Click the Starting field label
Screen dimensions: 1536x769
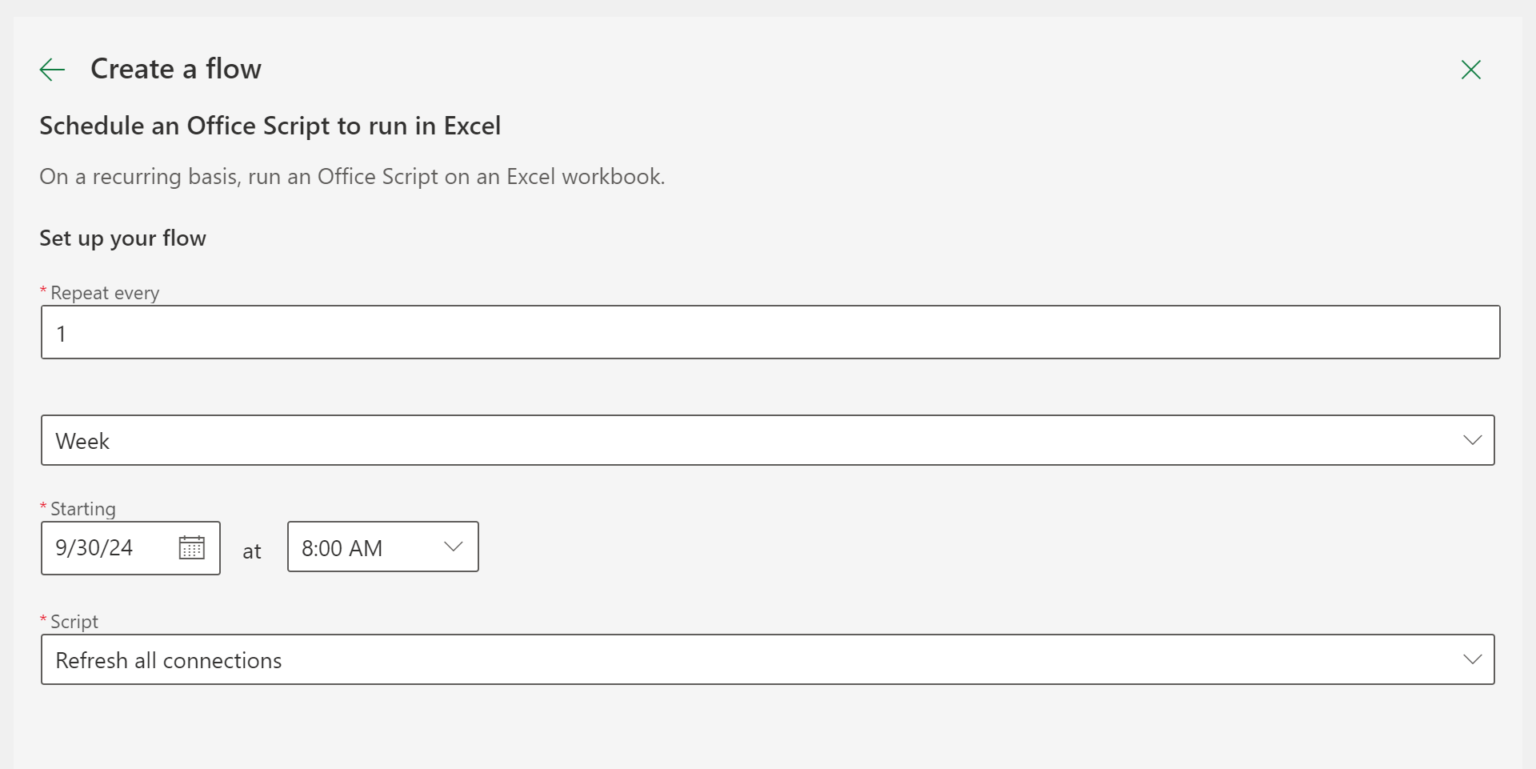(83, 509)
